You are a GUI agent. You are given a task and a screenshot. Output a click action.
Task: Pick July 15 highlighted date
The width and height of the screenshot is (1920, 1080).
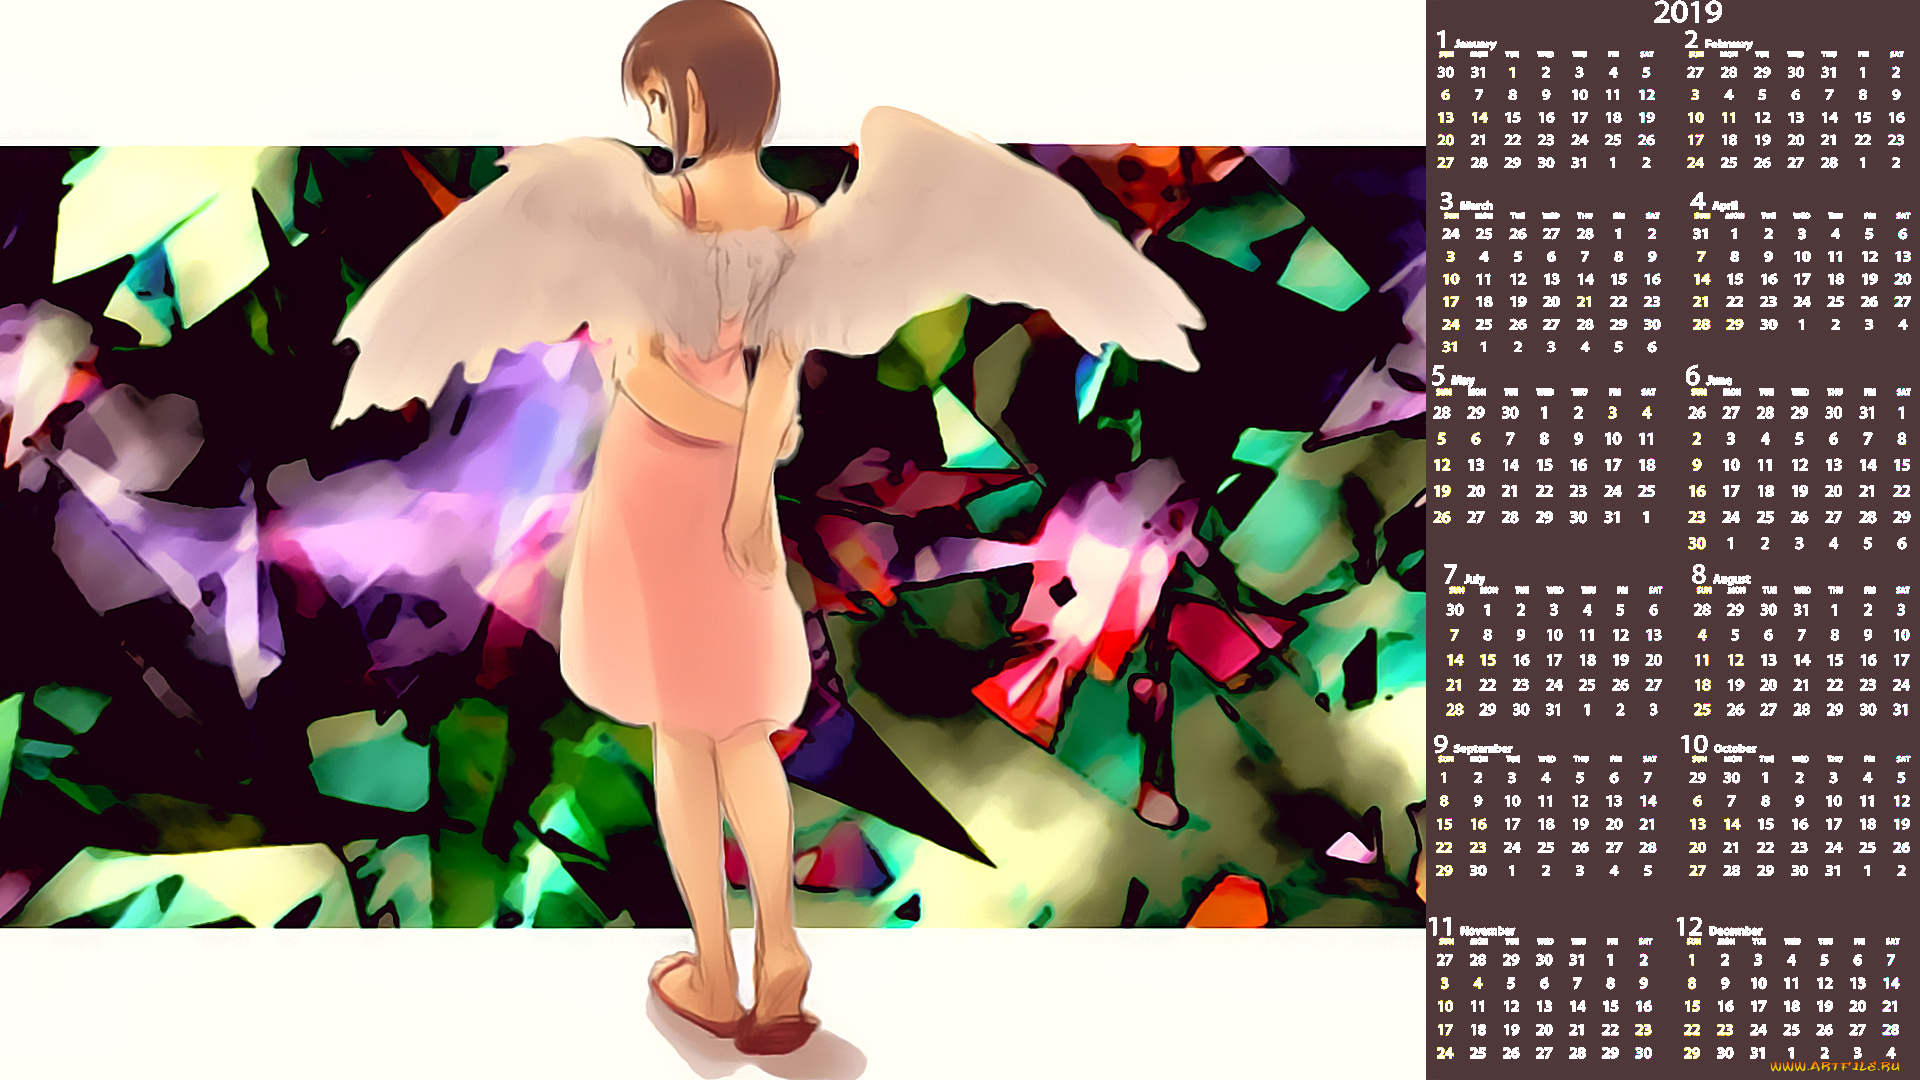coord(1488,660)
